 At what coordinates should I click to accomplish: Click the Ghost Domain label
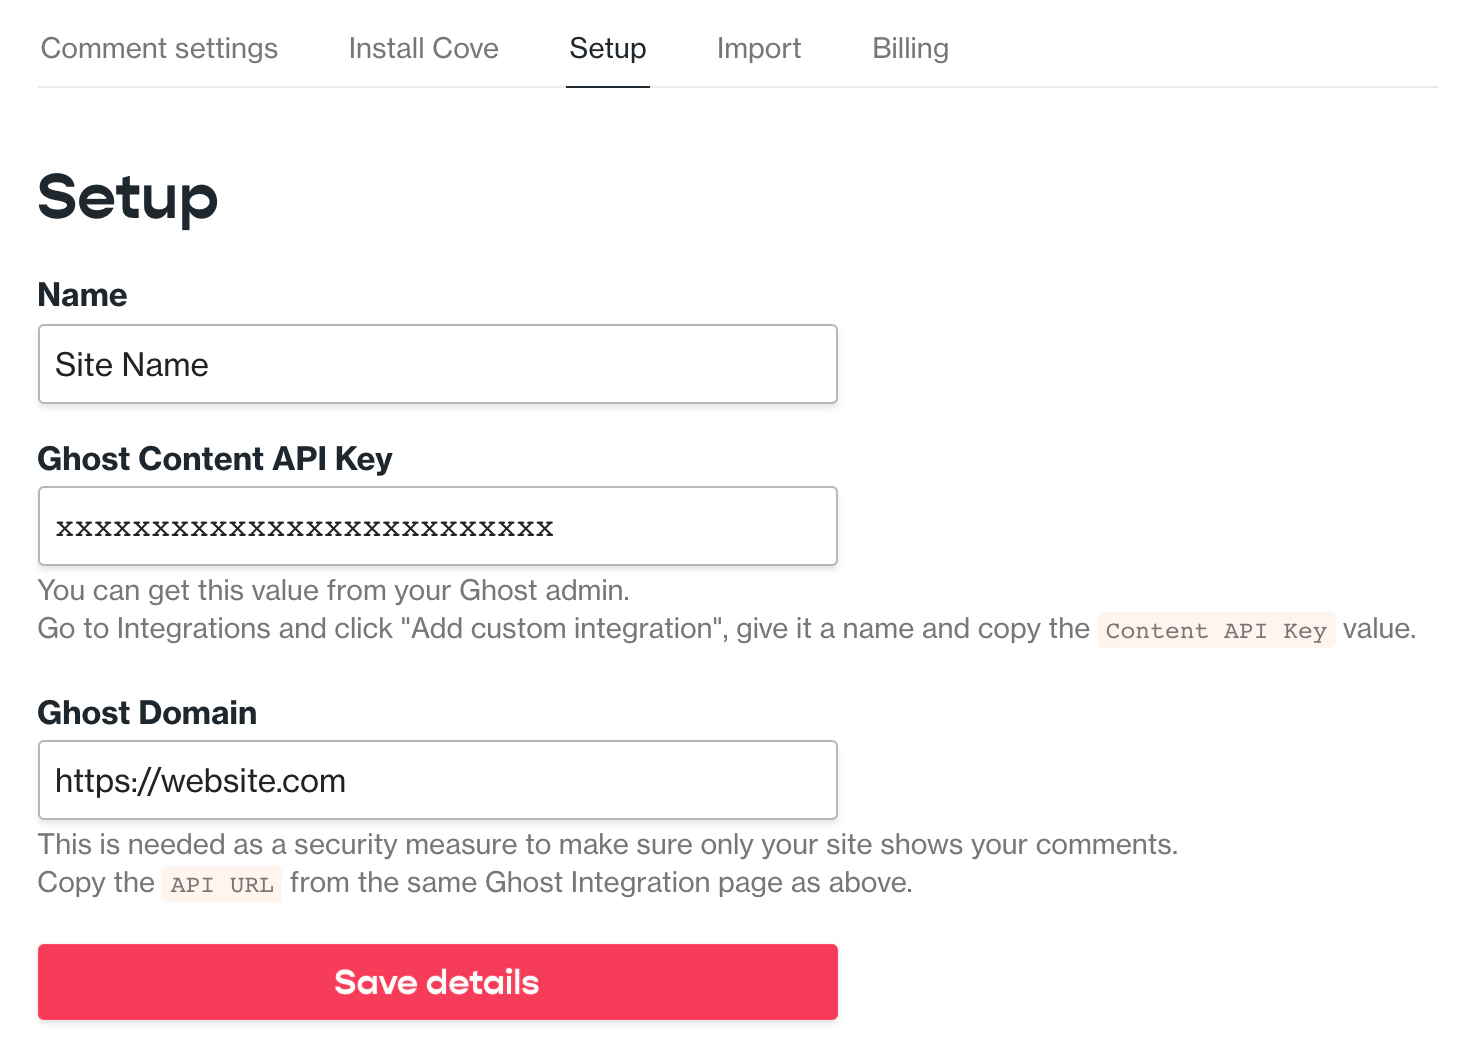(x=147, y=713)
